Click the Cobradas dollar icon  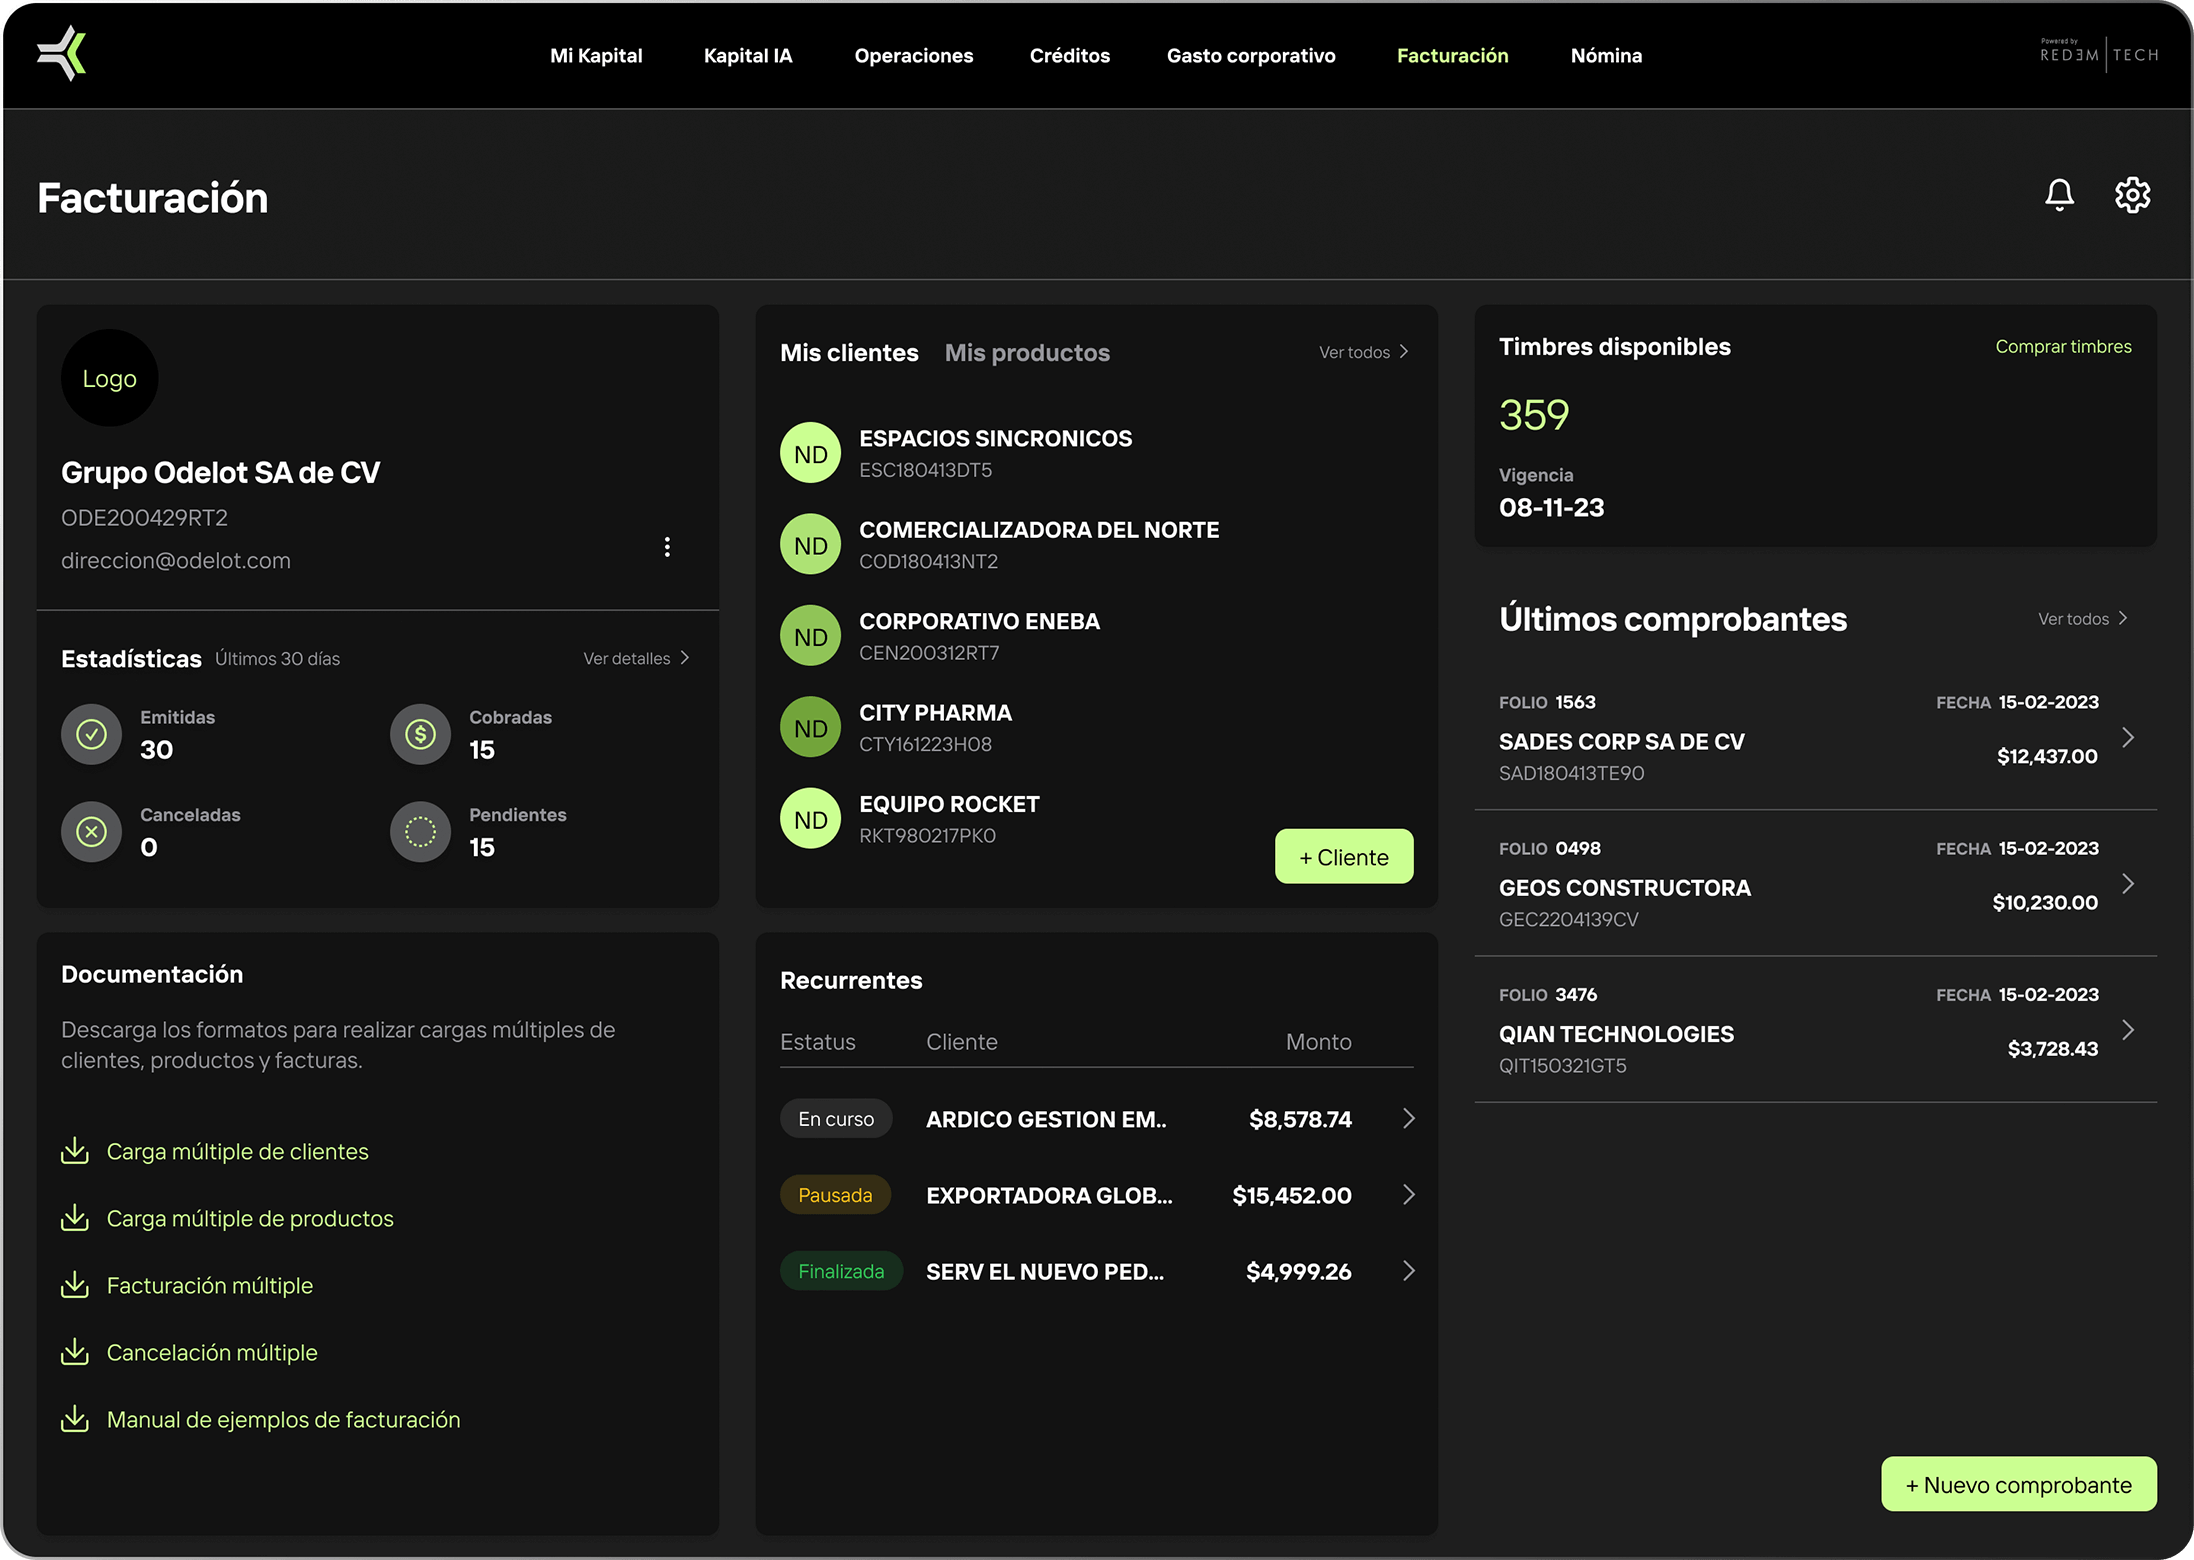click(420, 735)
